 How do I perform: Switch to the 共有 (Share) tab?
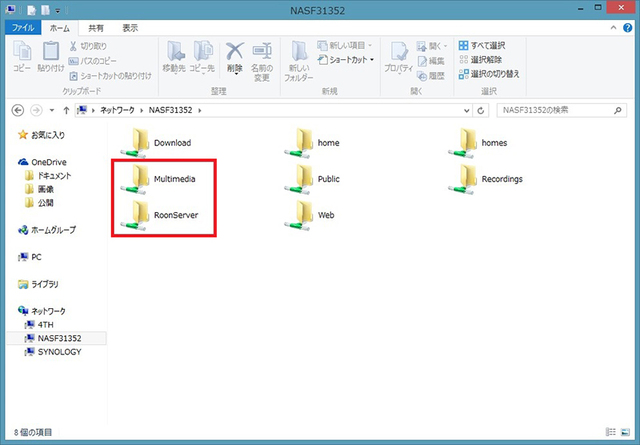pyautogui.click(x=96, y=28)
